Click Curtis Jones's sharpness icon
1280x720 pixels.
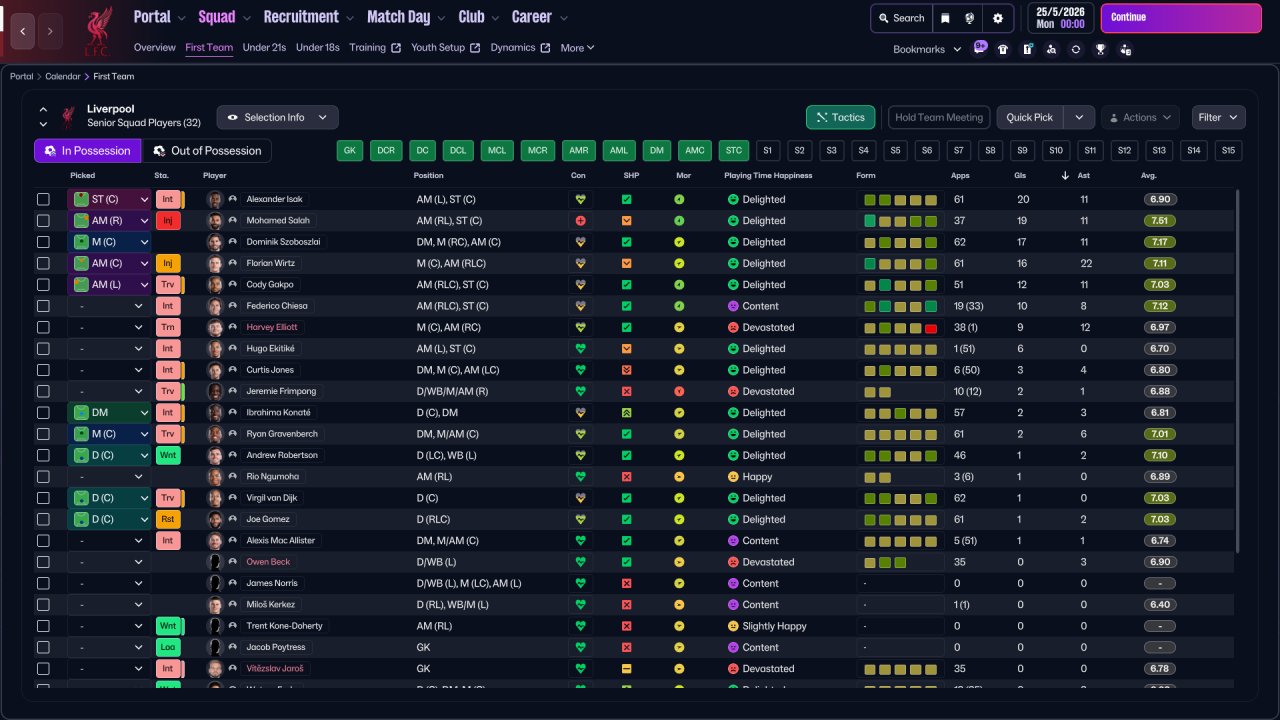(627, 370)
